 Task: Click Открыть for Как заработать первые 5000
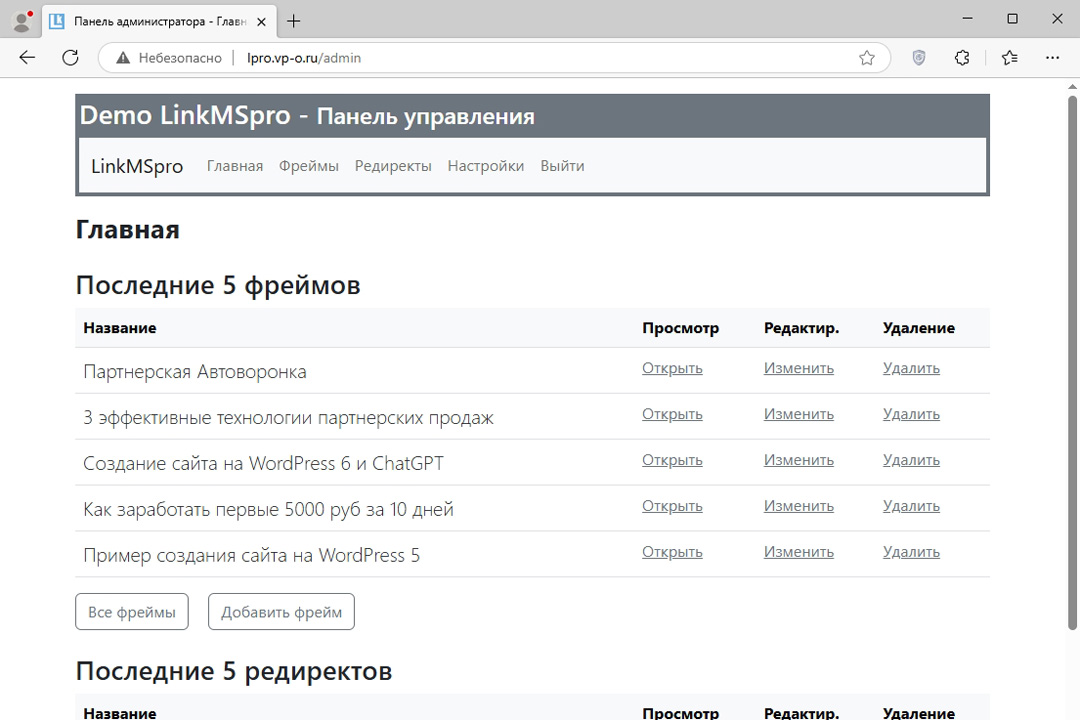tap(672, 506)
